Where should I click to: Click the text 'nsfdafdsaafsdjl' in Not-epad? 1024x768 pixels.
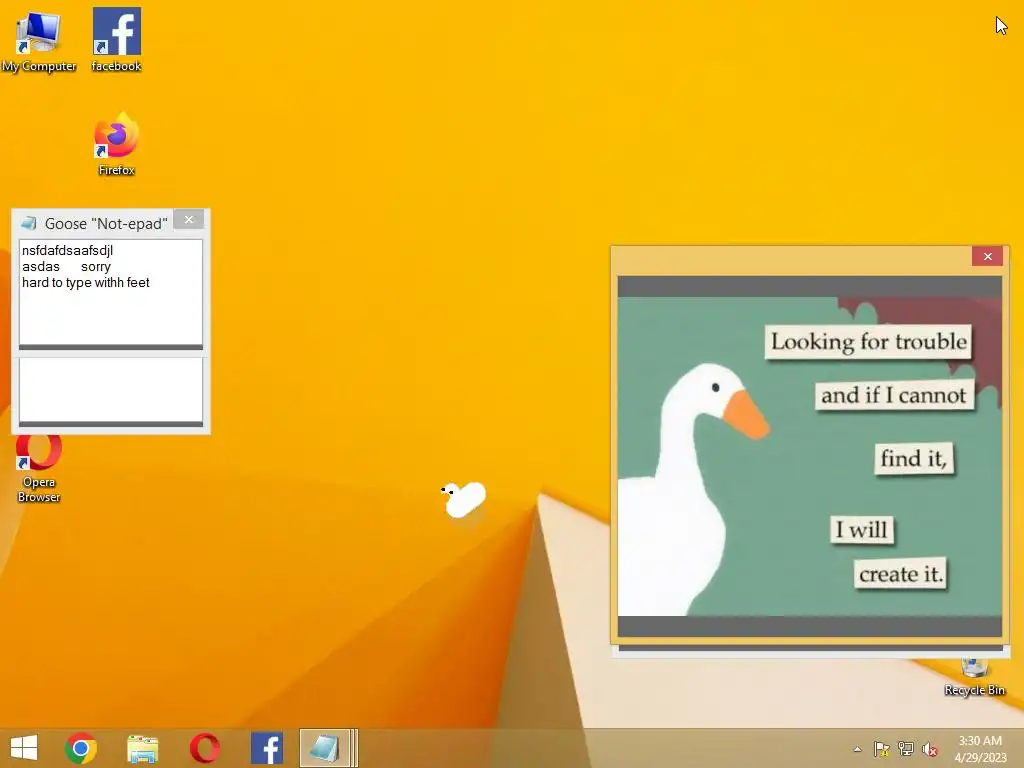click(67, 251)
